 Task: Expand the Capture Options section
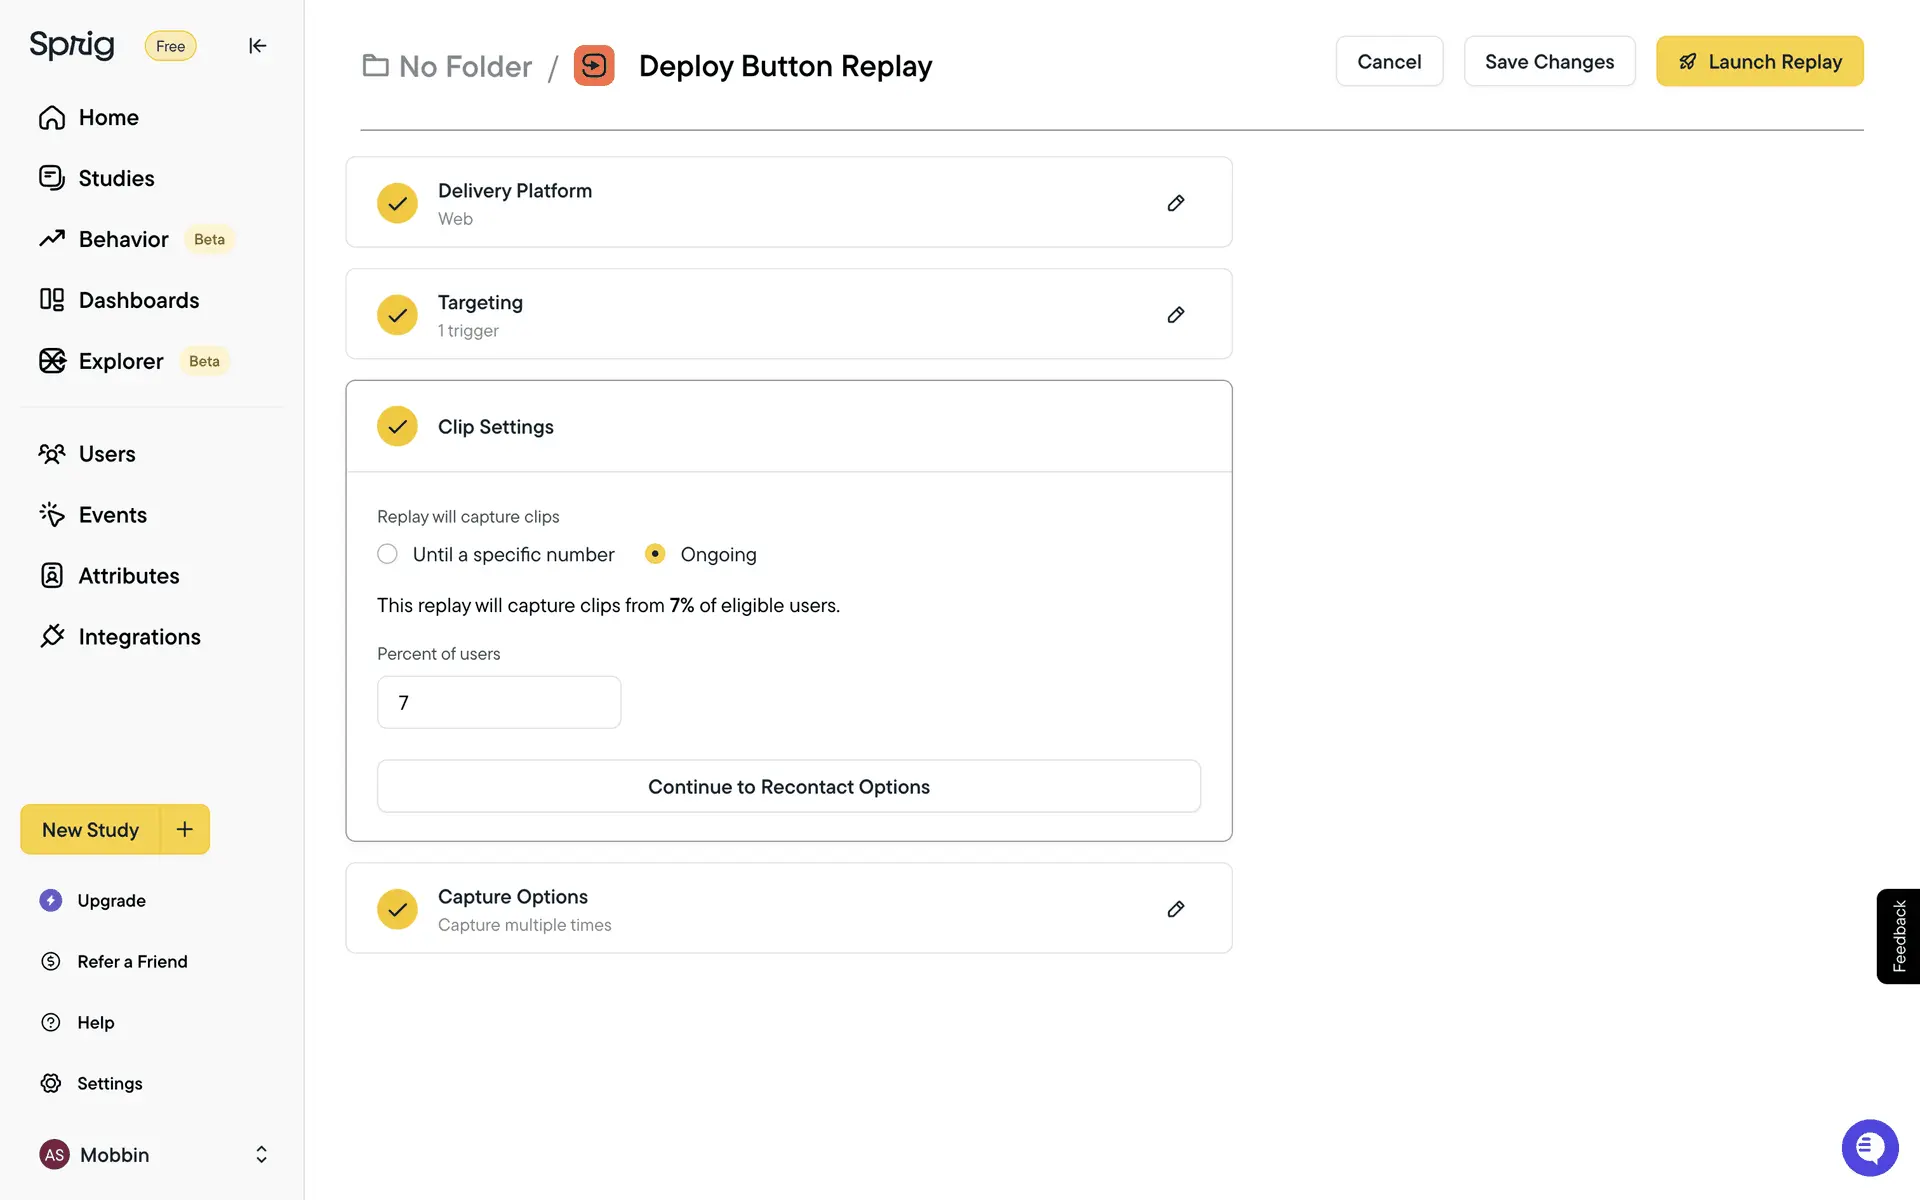[x=512, y=908]
